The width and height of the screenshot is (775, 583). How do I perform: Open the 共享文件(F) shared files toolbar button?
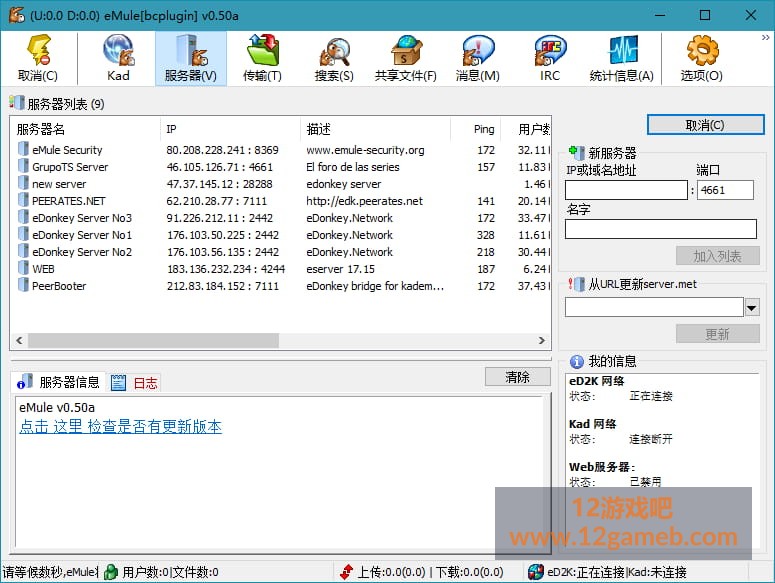click(x=406, y=58)
